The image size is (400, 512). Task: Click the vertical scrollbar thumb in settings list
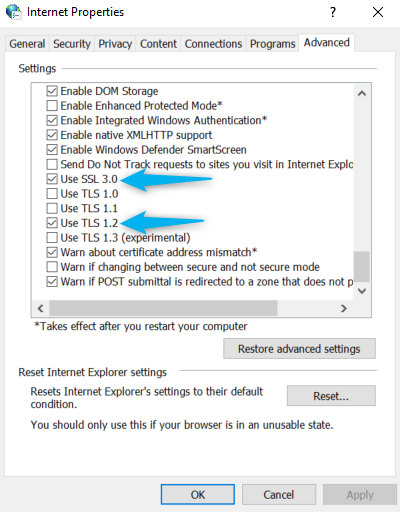coord(362,267)
